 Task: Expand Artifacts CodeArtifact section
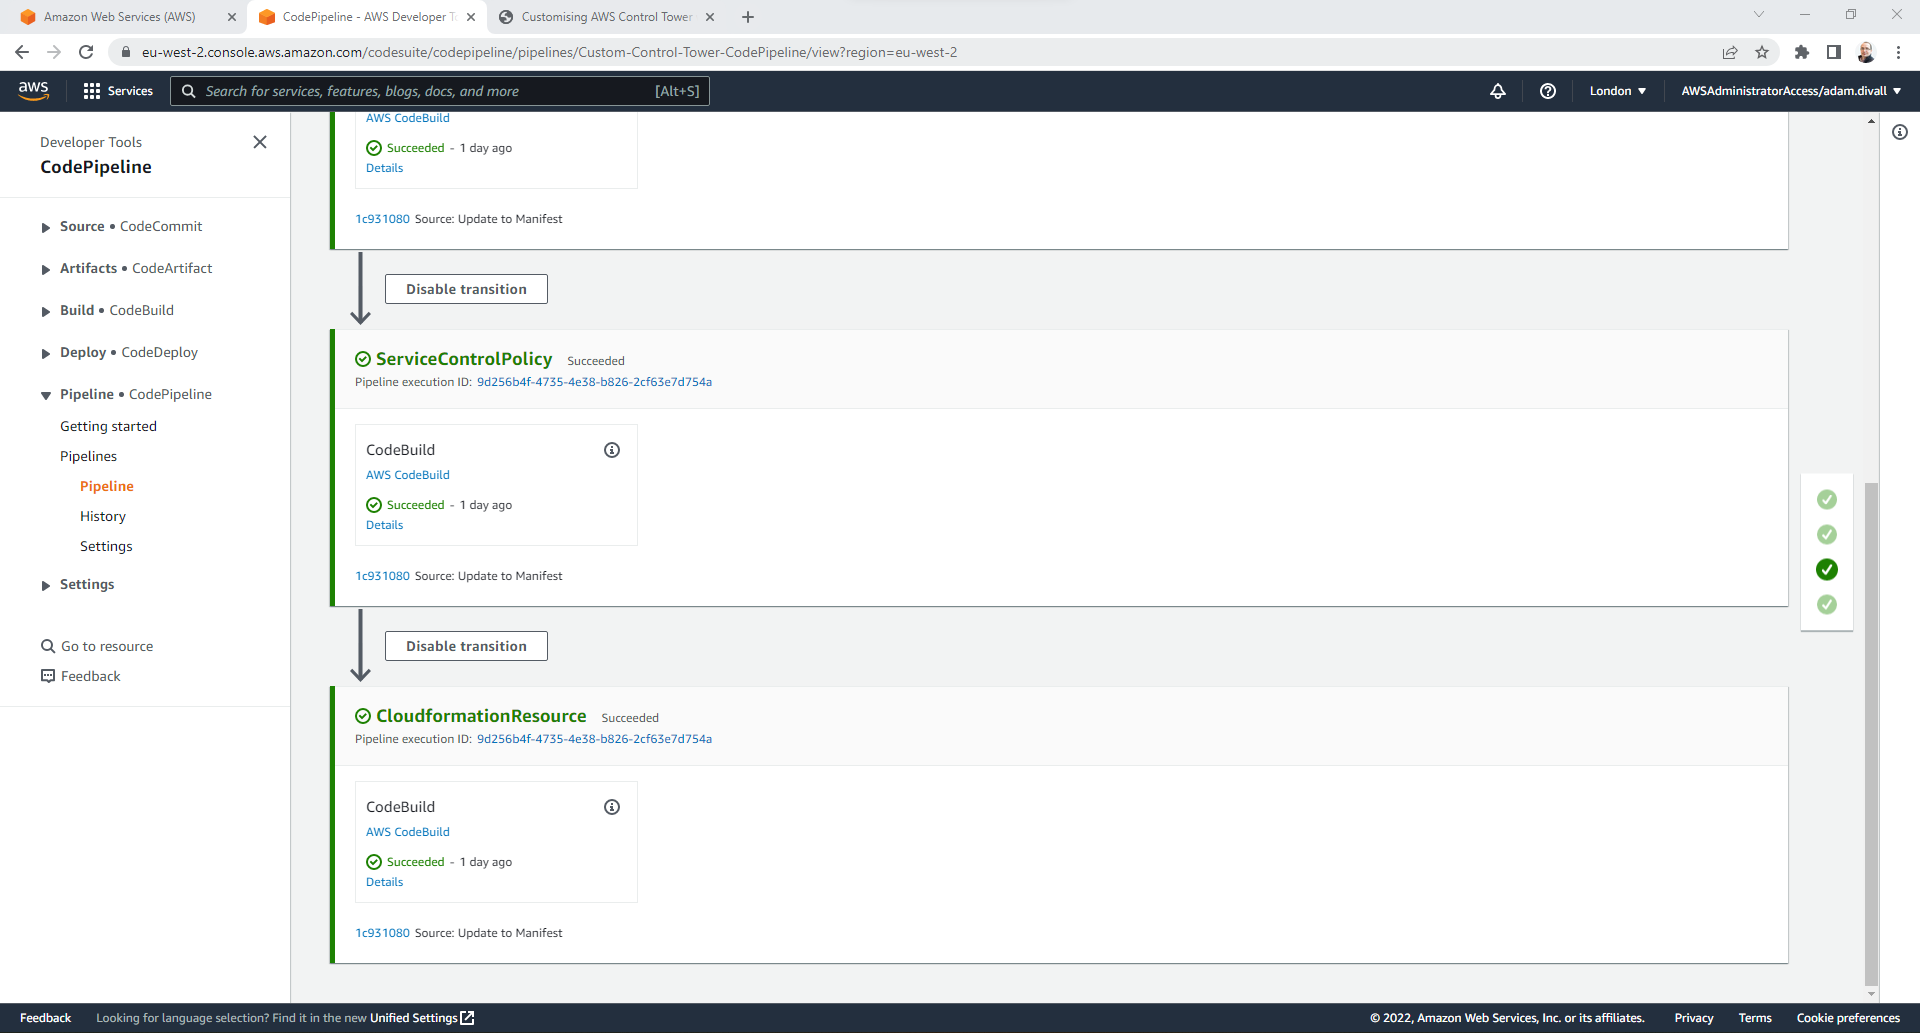pos(45,270)
